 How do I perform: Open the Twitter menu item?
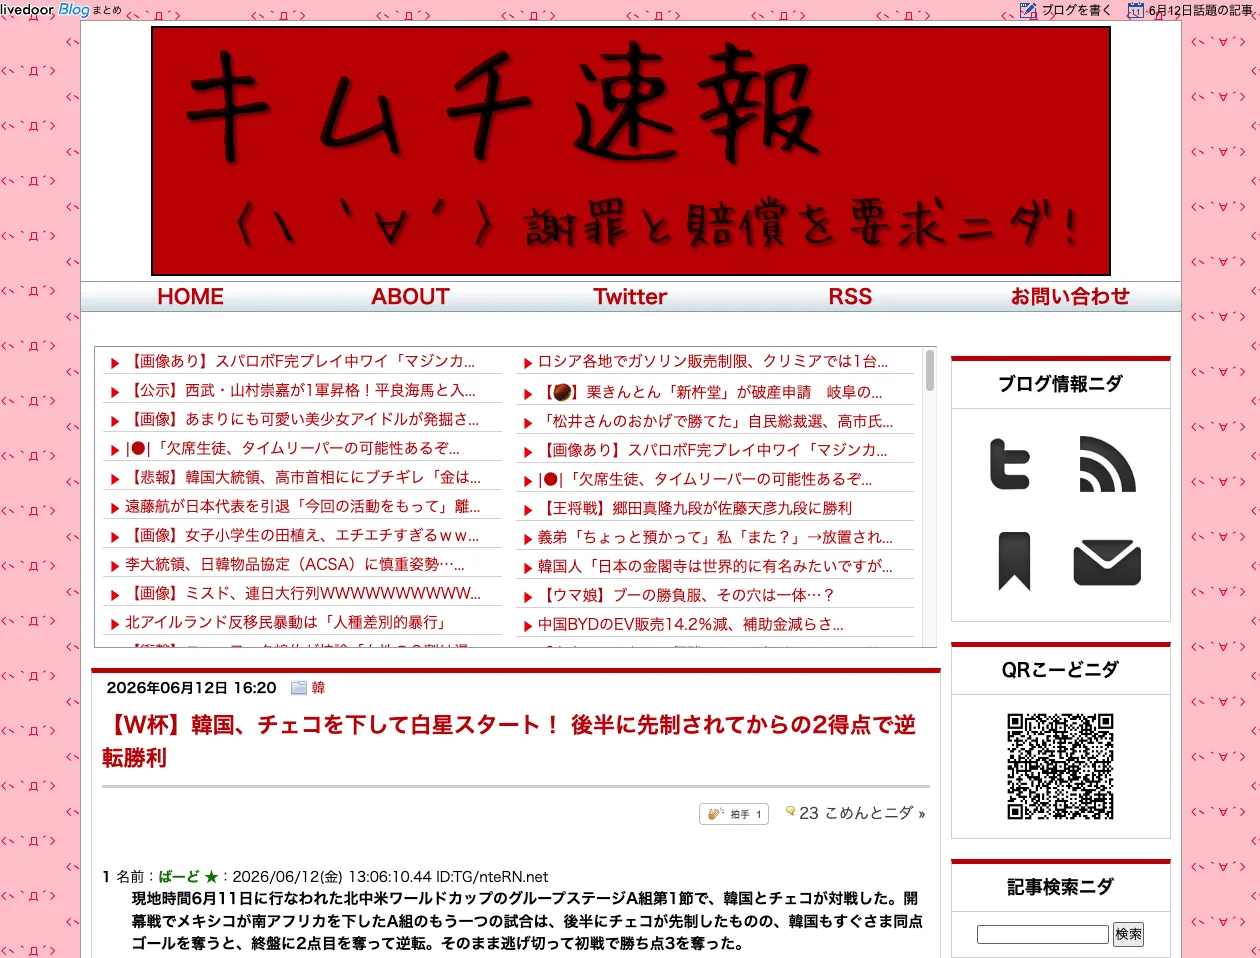click(x=630, y=296)
